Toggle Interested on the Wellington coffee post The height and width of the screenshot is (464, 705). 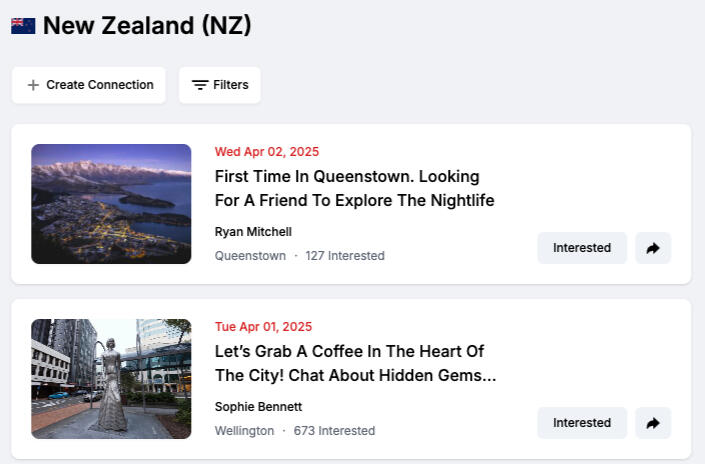[x=581, y=423]
